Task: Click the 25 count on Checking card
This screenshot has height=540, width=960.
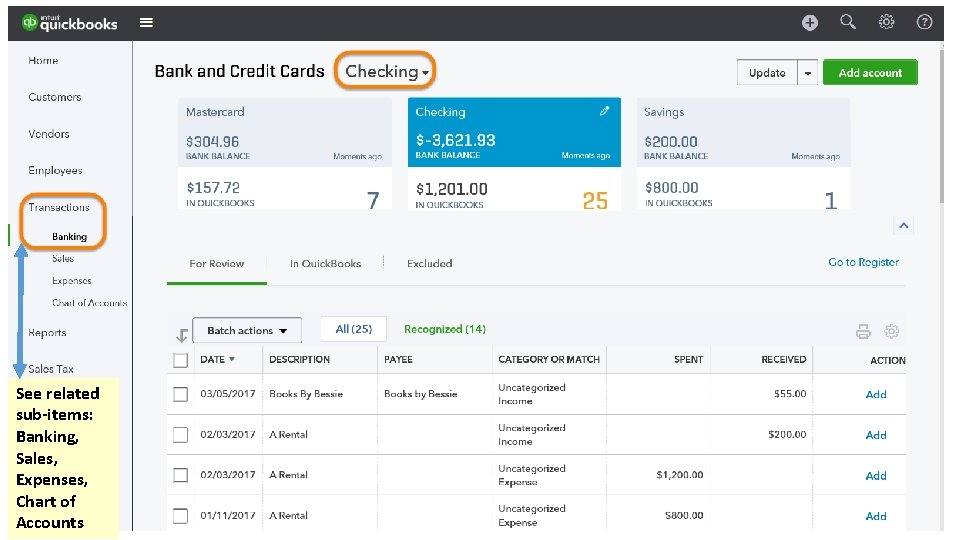Action: (x=595, y=201)
